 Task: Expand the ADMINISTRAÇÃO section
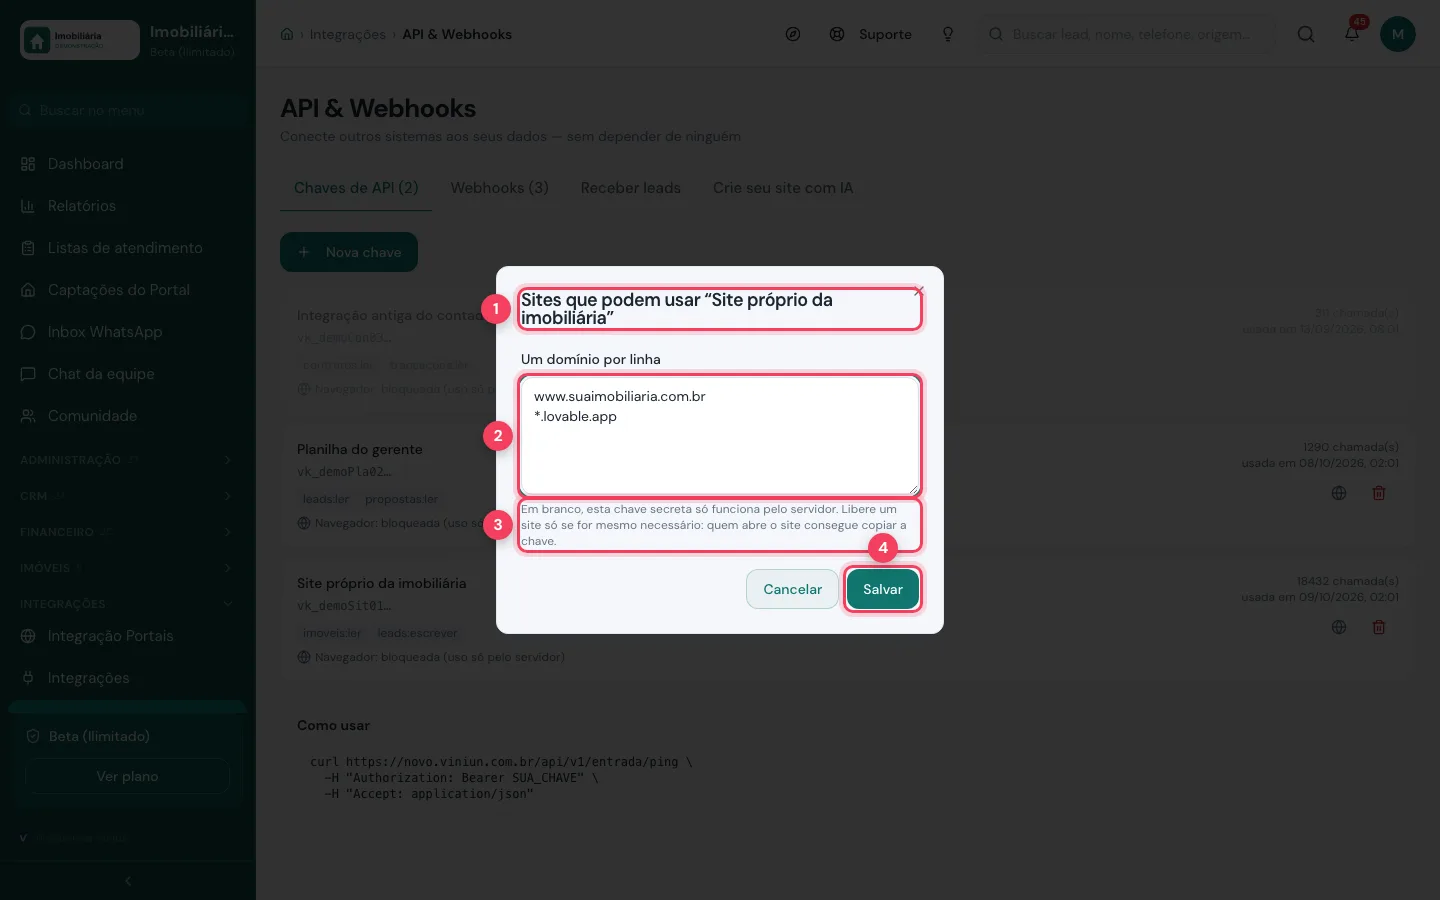[x=127, y=460]
